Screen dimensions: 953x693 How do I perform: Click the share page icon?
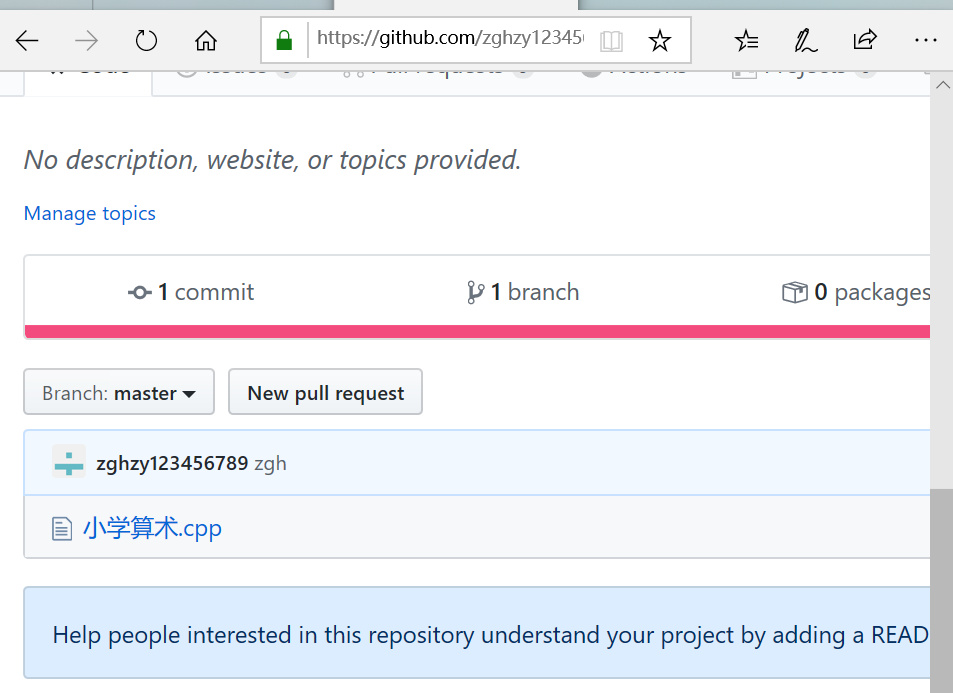click(x=865, y=40)
